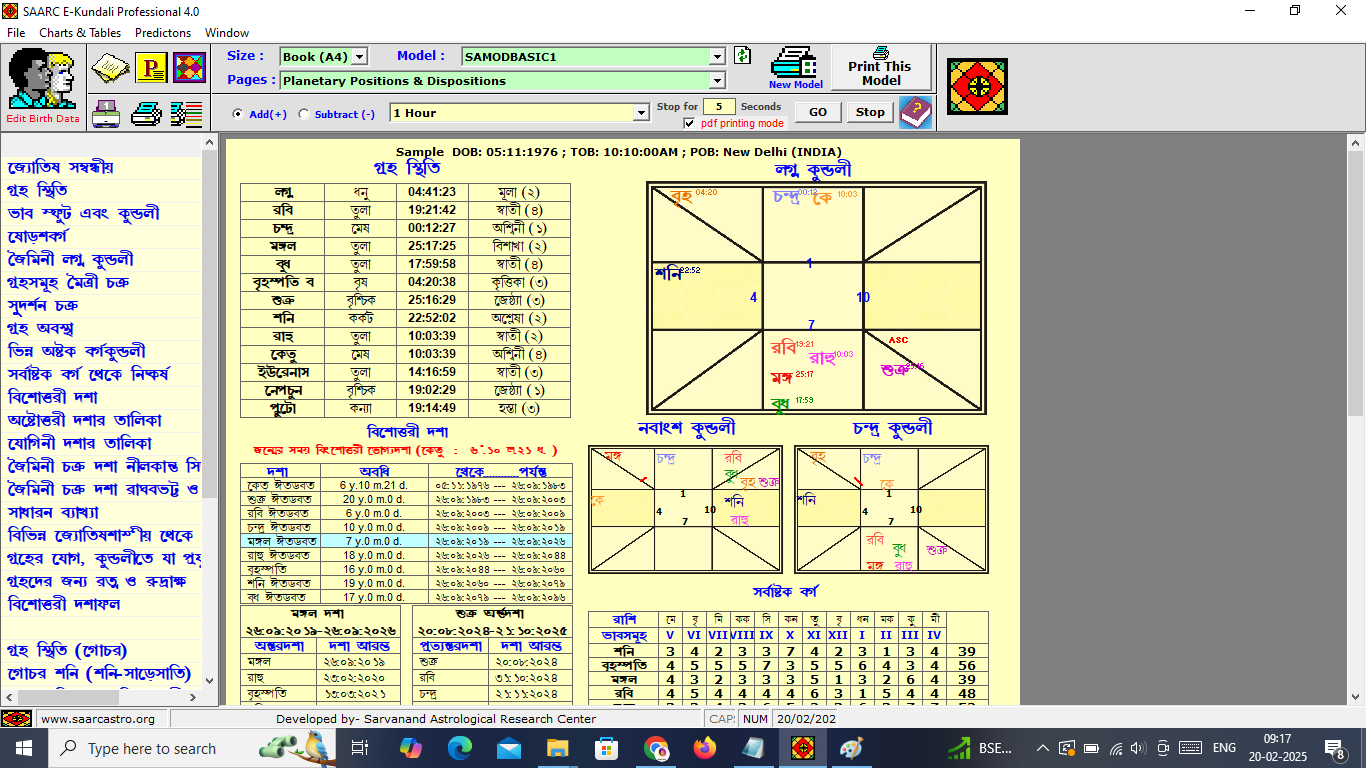Click the colored list lines icon
The width and height of the screenshot is (1366, 768).
pos(186,114)
